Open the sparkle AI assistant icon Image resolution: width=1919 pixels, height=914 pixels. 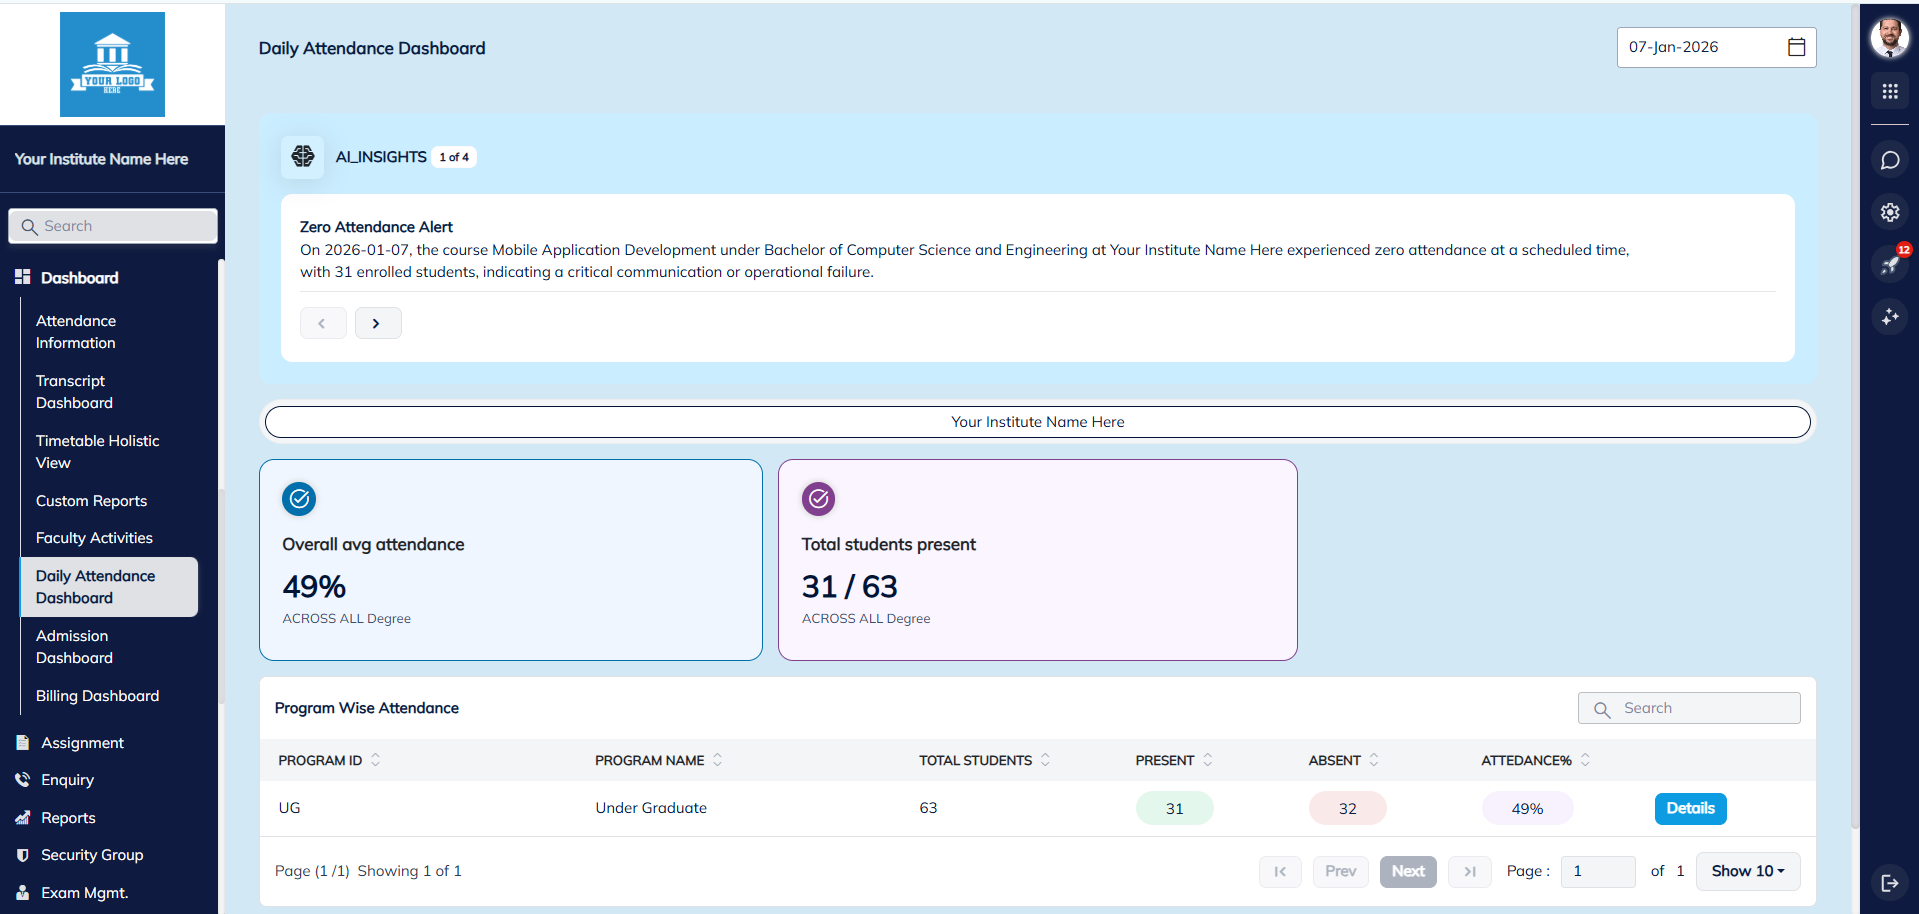1890,317
